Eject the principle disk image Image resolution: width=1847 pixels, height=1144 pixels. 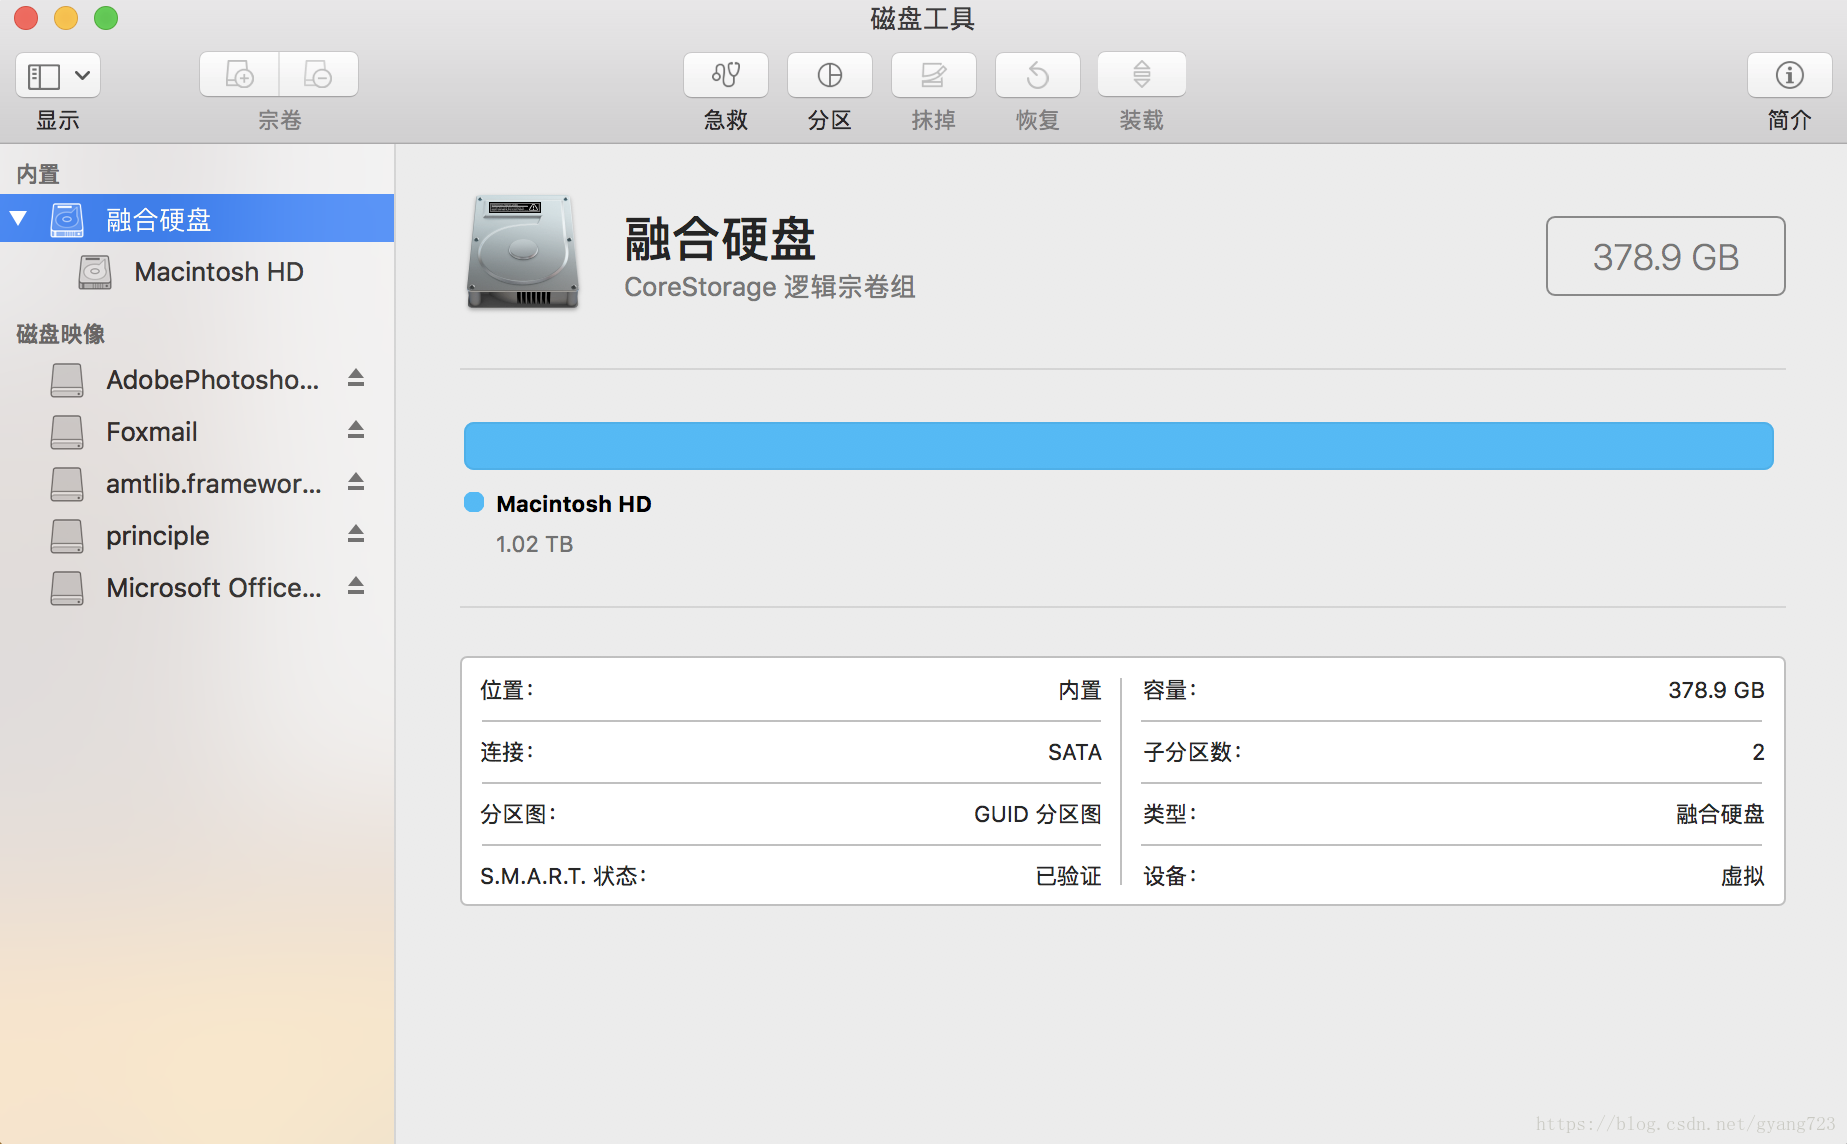pos(356,534)
